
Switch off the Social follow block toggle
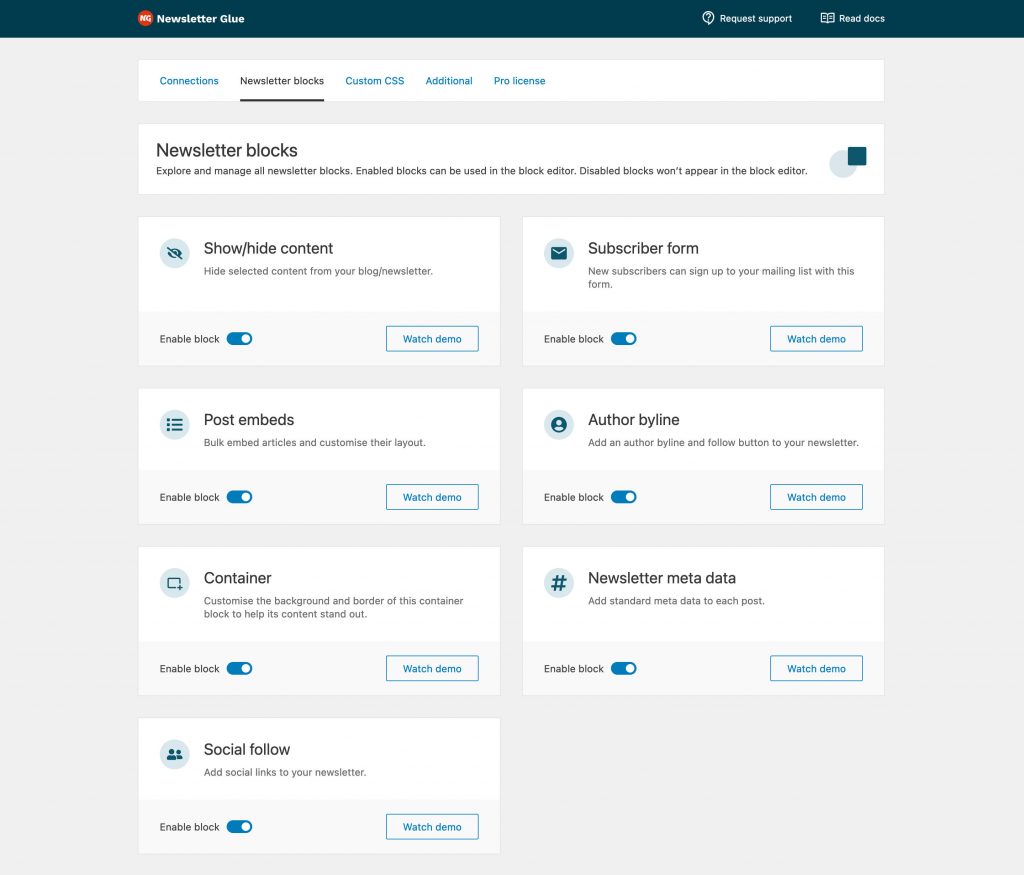239,827
